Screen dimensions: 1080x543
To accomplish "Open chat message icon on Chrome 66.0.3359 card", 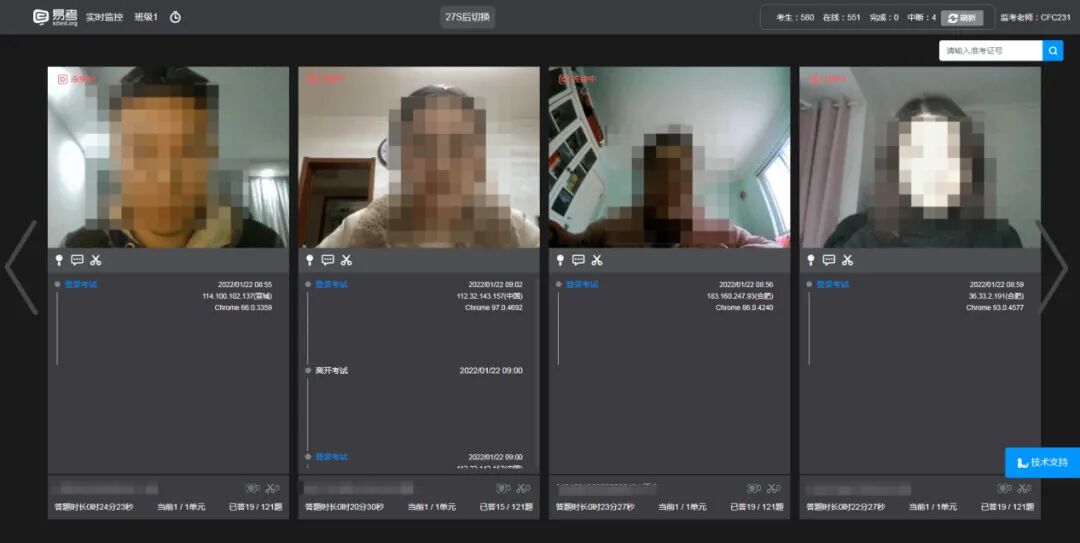I will (x=77, y=260).
